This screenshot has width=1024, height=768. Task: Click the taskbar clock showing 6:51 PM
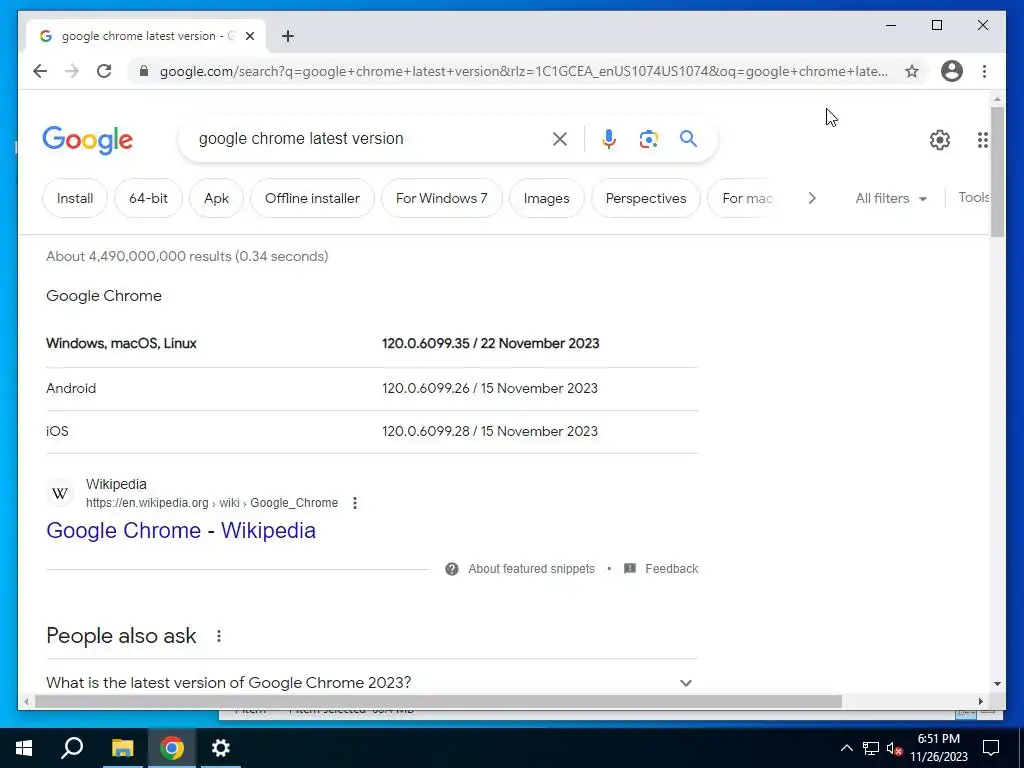click(938, 748)
